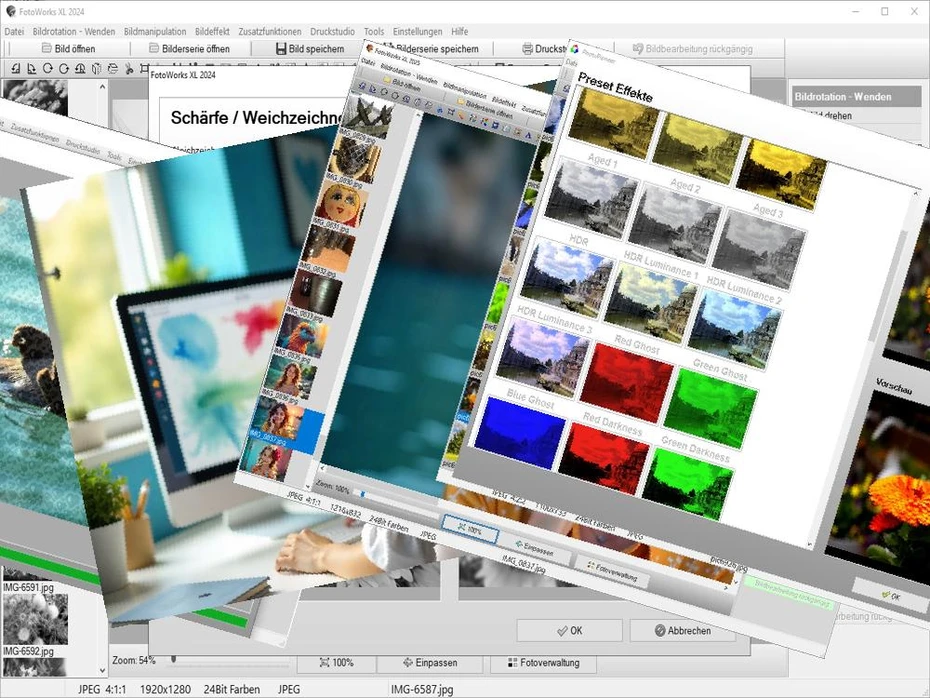Open the Bildeffekt menu in the top menu bar
Screen dimensions: 930x698
coord(215,32)
